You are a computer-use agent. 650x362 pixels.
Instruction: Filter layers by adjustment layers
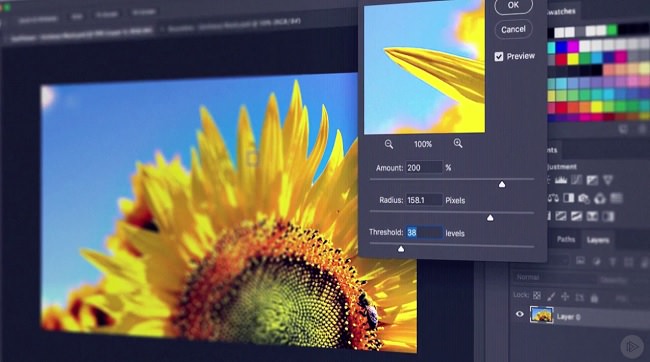click(597, 261)
